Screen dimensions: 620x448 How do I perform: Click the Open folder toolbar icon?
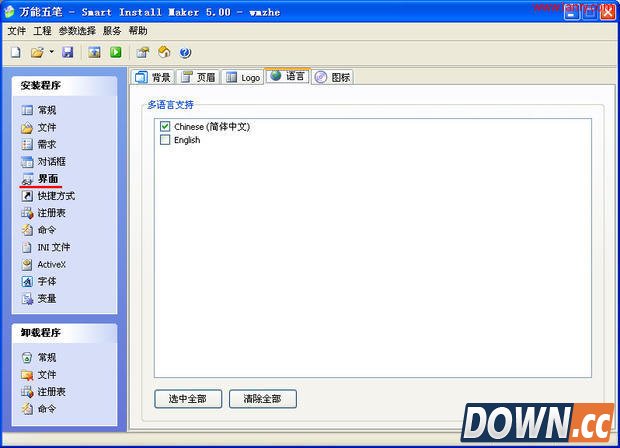coord(37,52)
